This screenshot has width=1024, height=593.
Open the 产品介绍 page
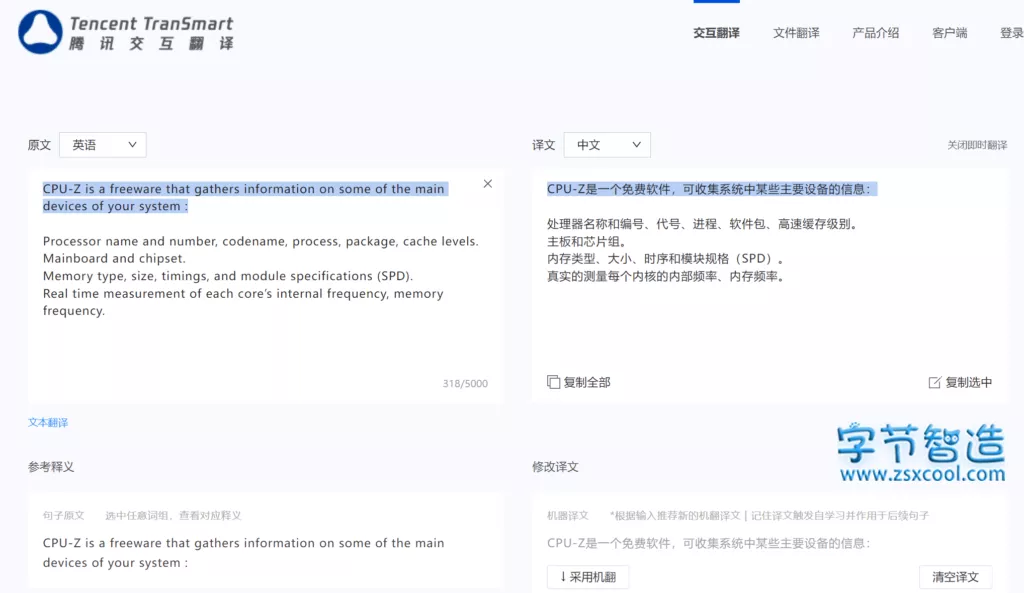pyautogui.click(x=876, y=33)
